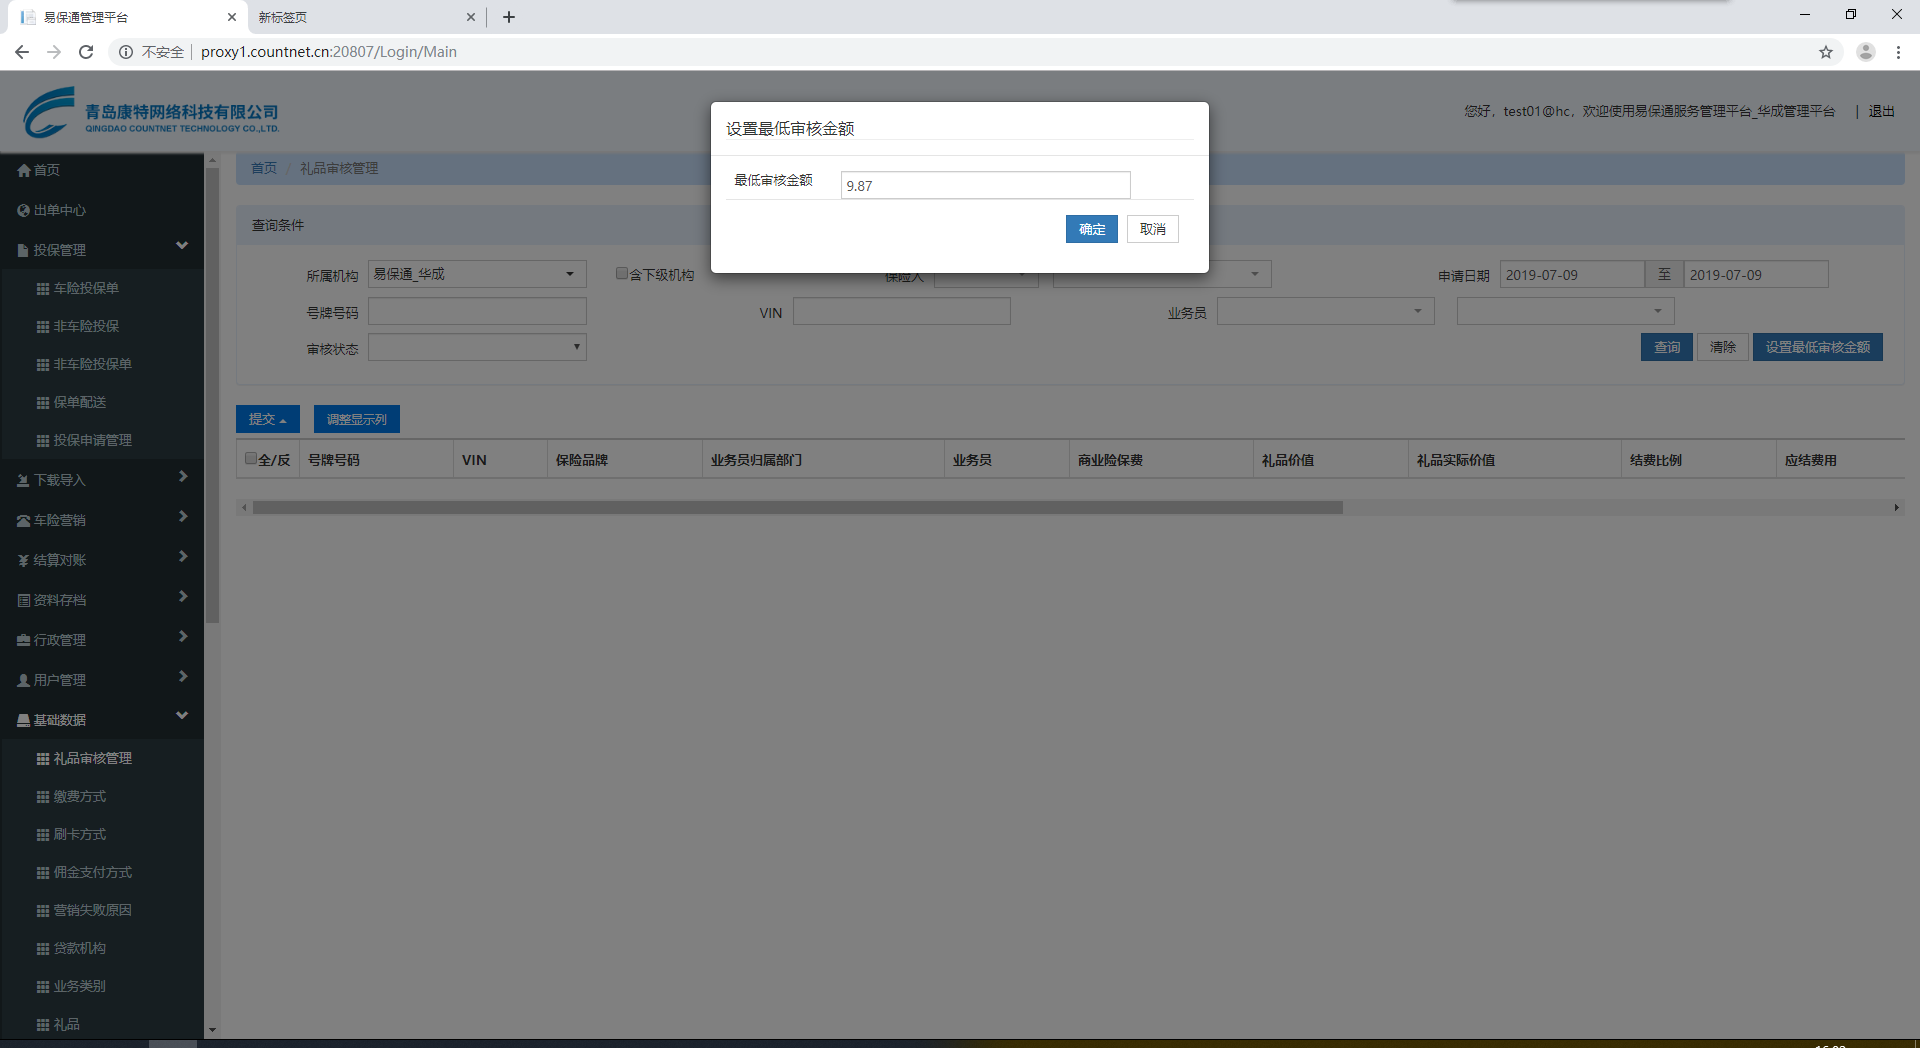The width and height of the screenshot is (1920, 1048).
Task: Click the 号牌号码 input field
Action: click(477, 312)
